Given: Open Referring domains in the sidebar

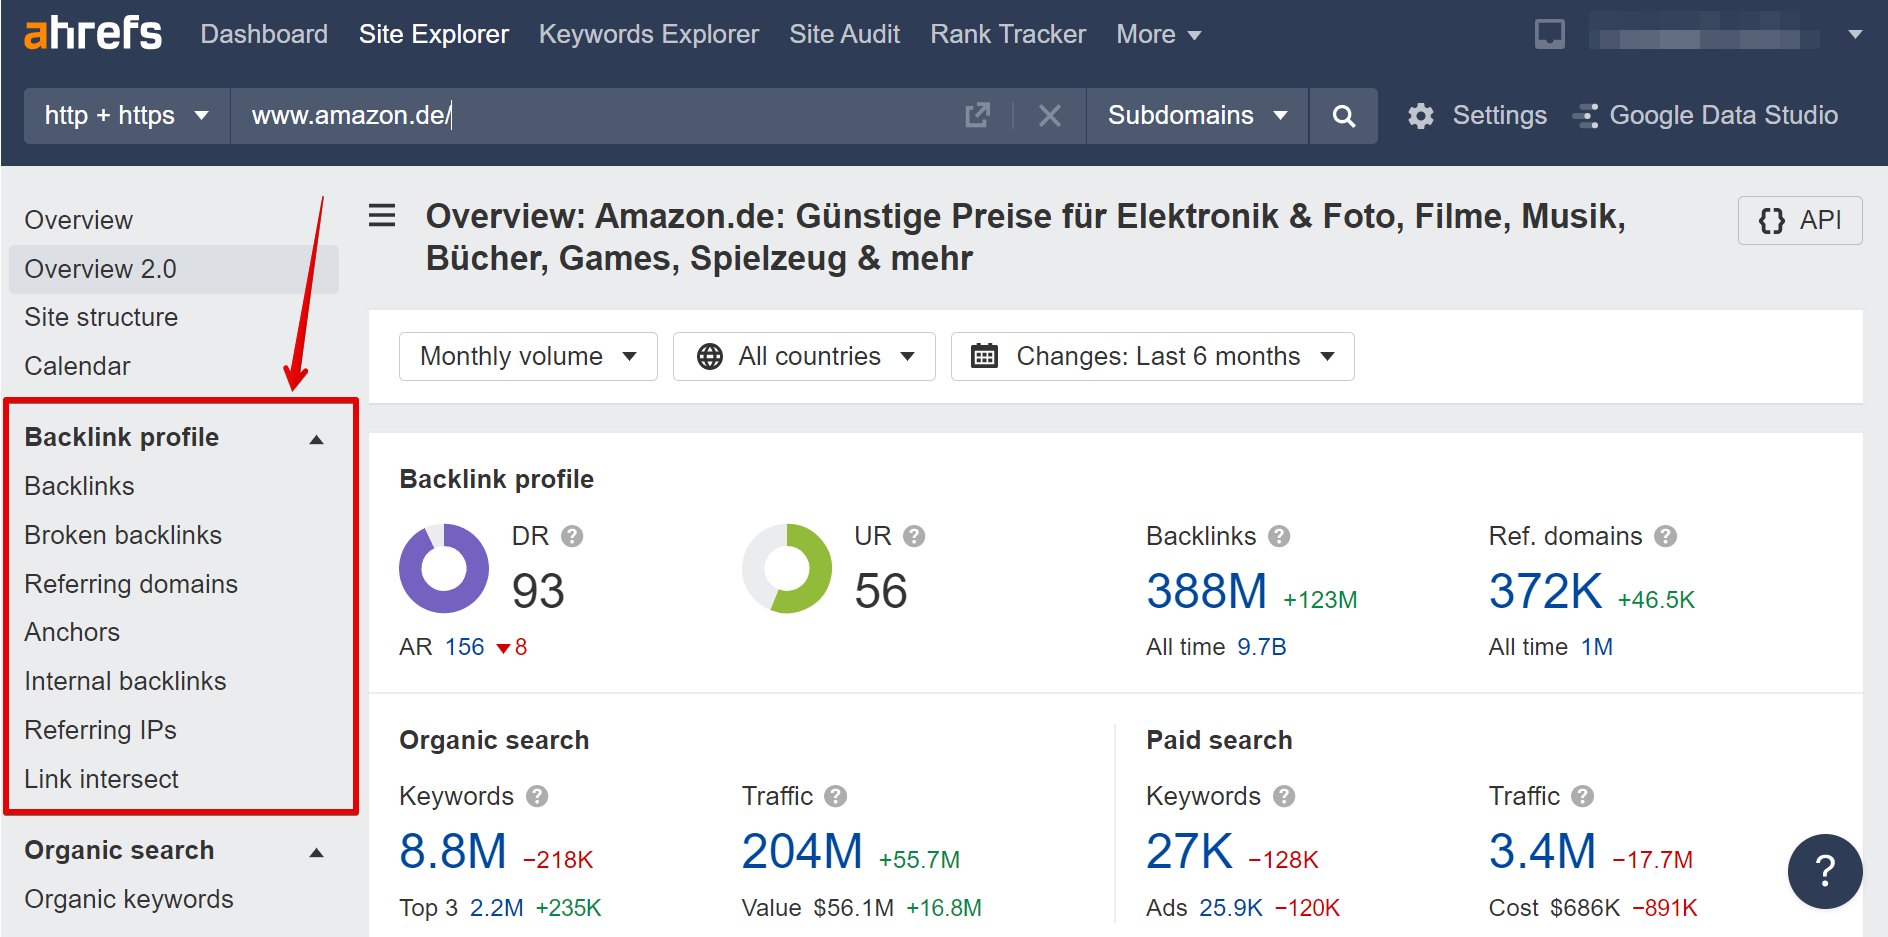Looking at the screenshot, I should pyautogui.click(x=131, y=584).
